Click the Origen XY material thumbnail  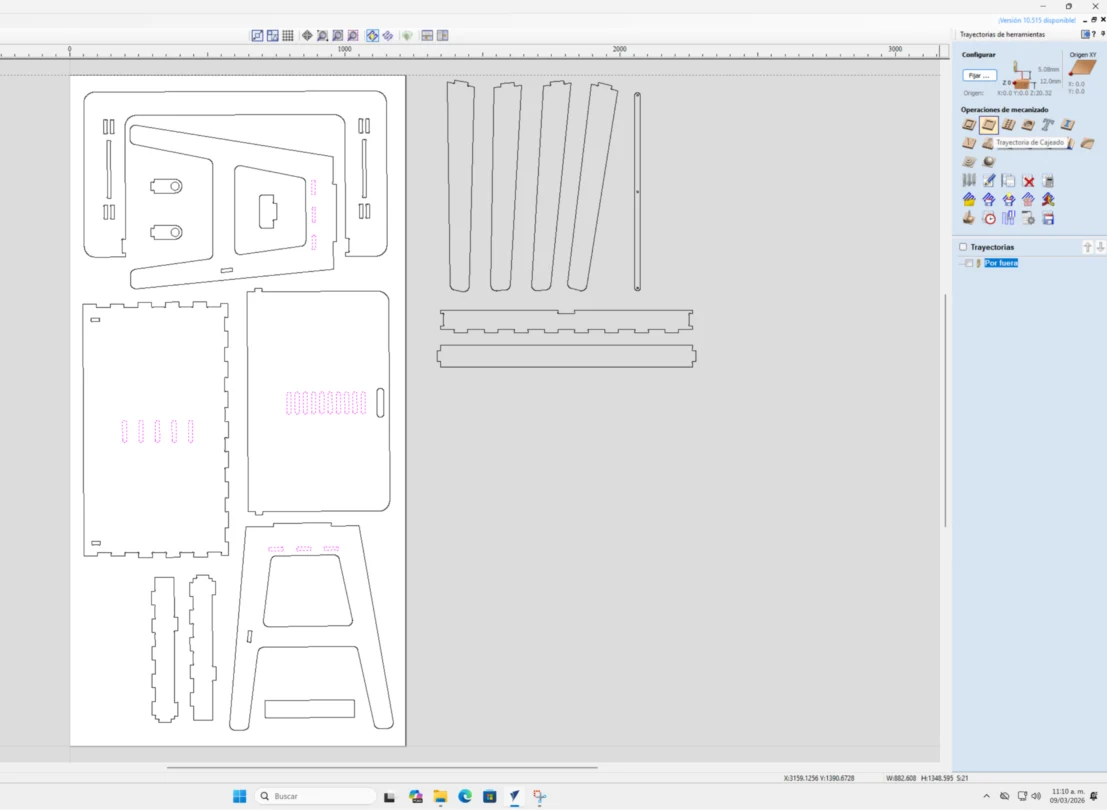1082,69
